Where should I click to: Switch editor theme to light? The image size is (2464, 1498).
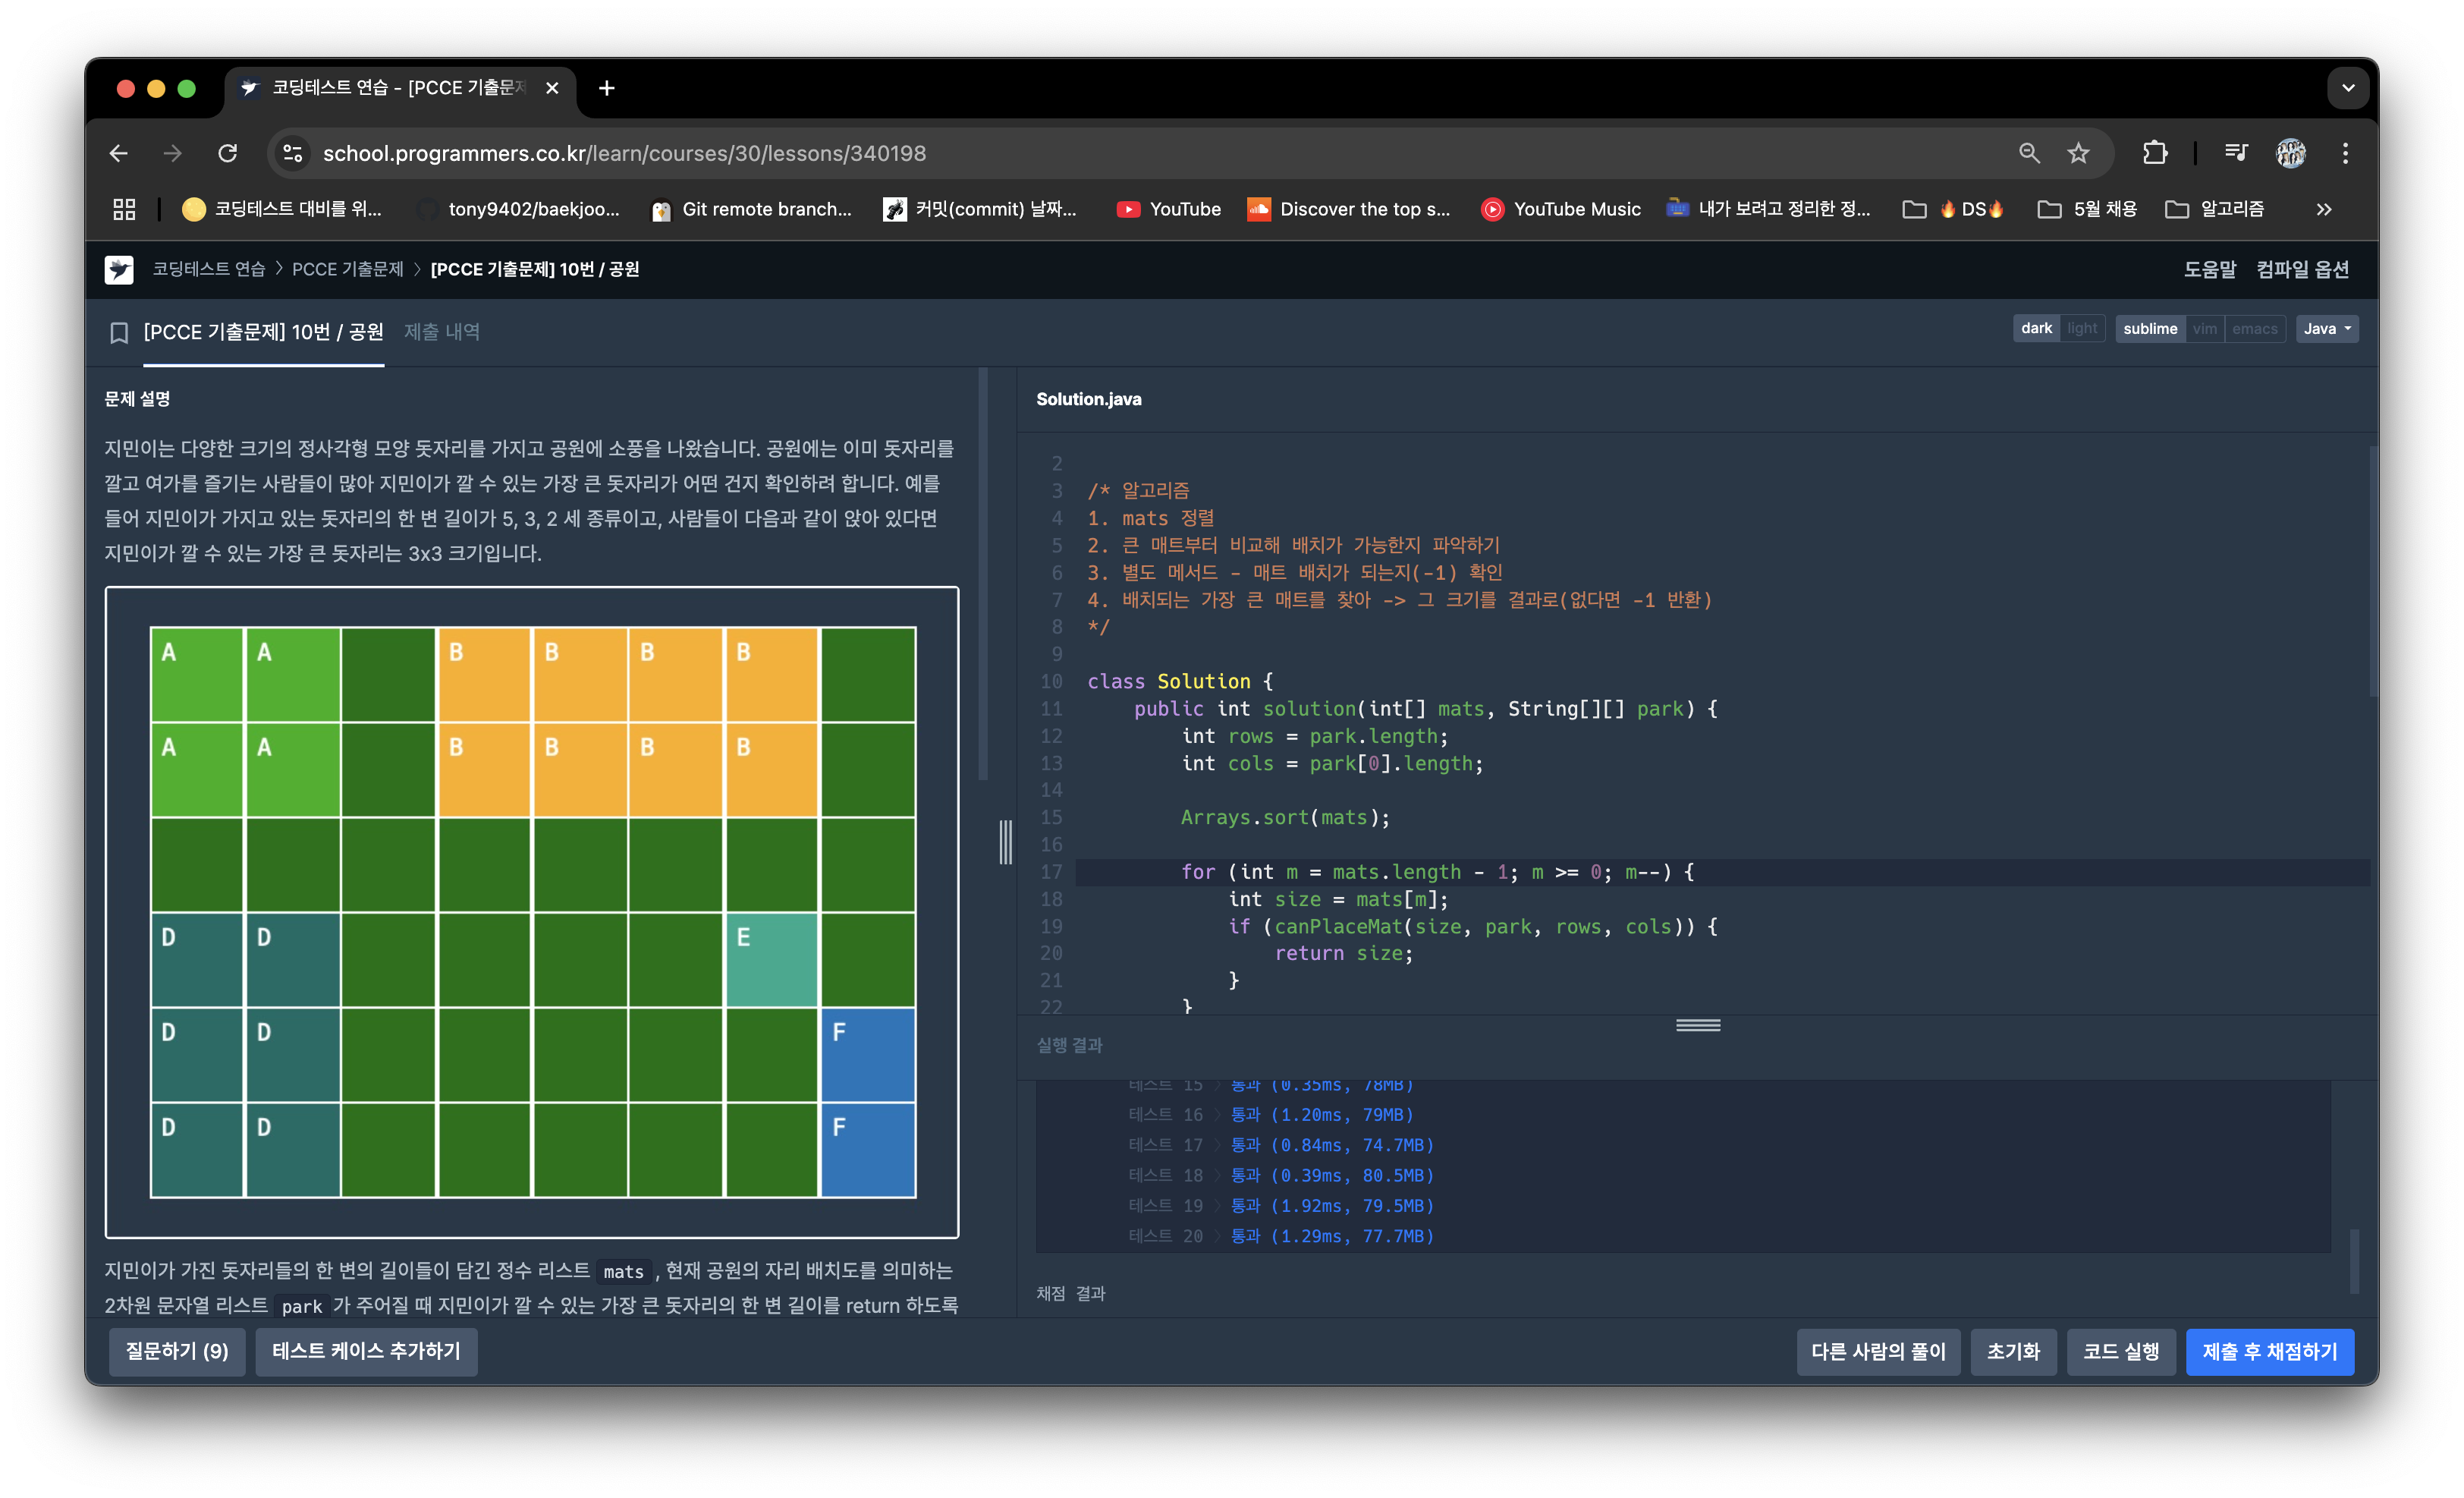tap(2082, 328)
